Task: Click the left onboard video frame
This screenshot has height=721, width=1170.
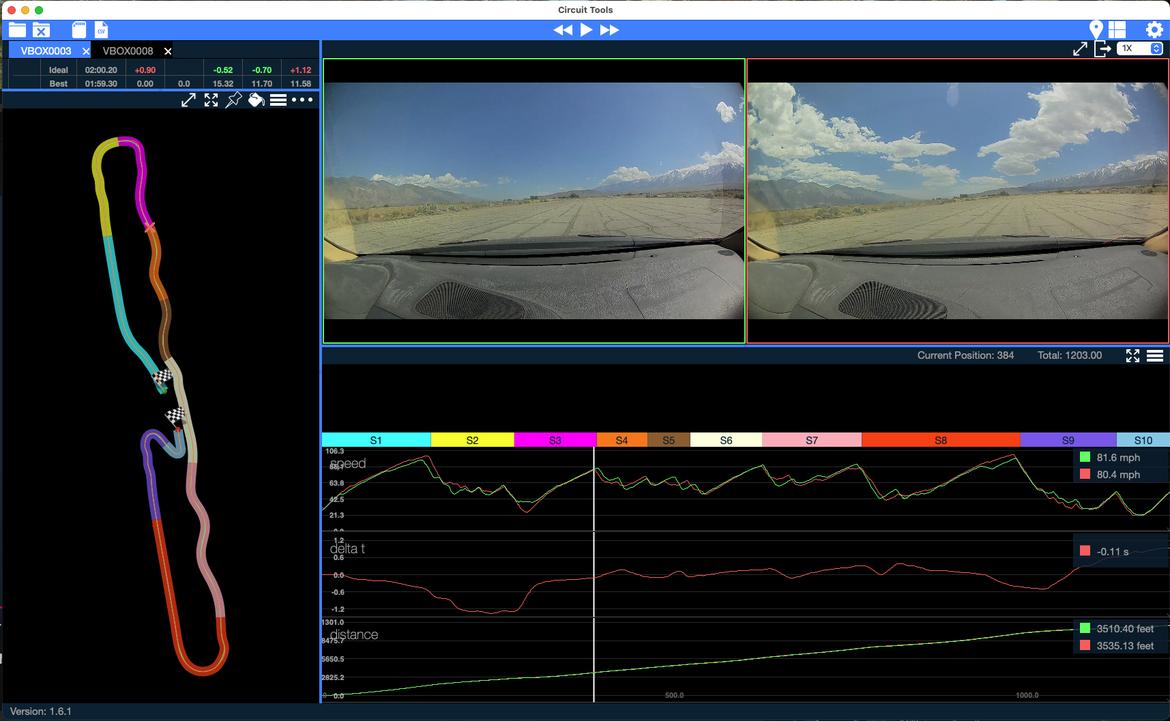Action: click(534, 201)
